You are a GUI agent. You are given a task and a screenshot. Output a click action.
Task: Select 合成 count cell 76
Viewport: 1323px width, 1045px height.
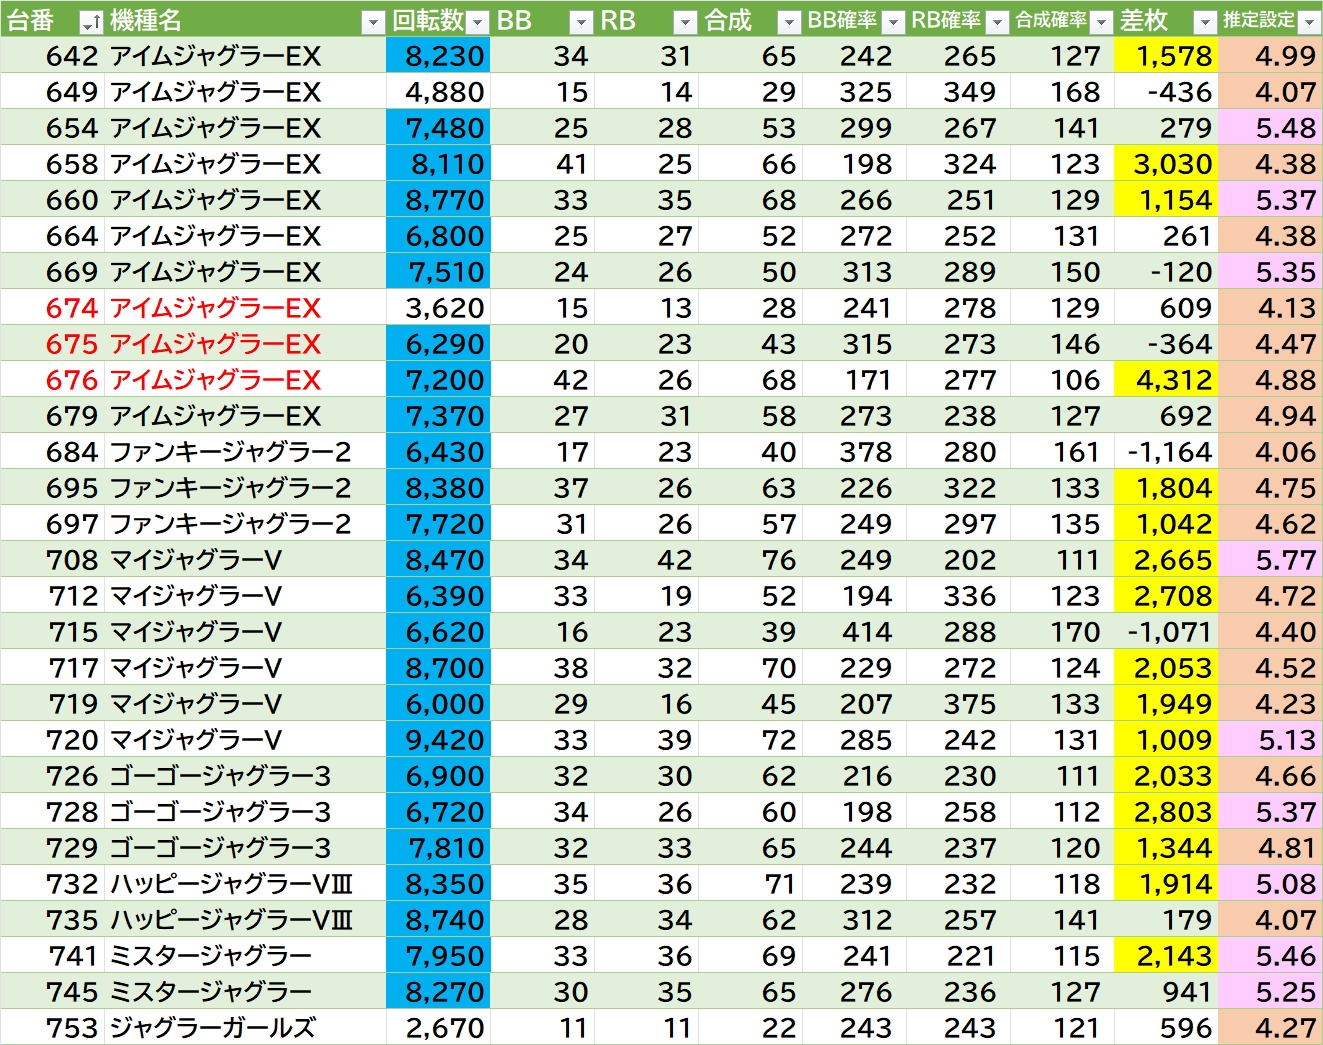point(750,560)
